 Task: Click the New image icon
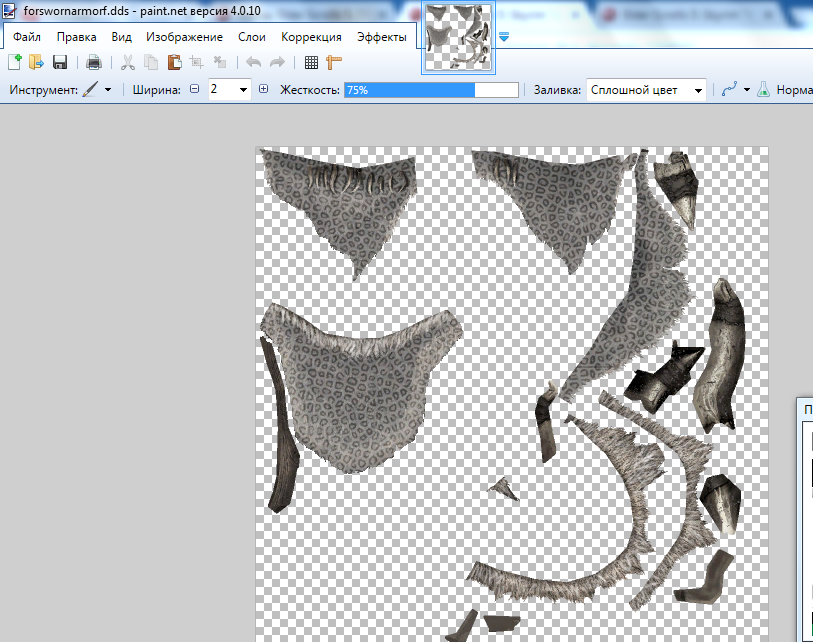click(14, 62)
